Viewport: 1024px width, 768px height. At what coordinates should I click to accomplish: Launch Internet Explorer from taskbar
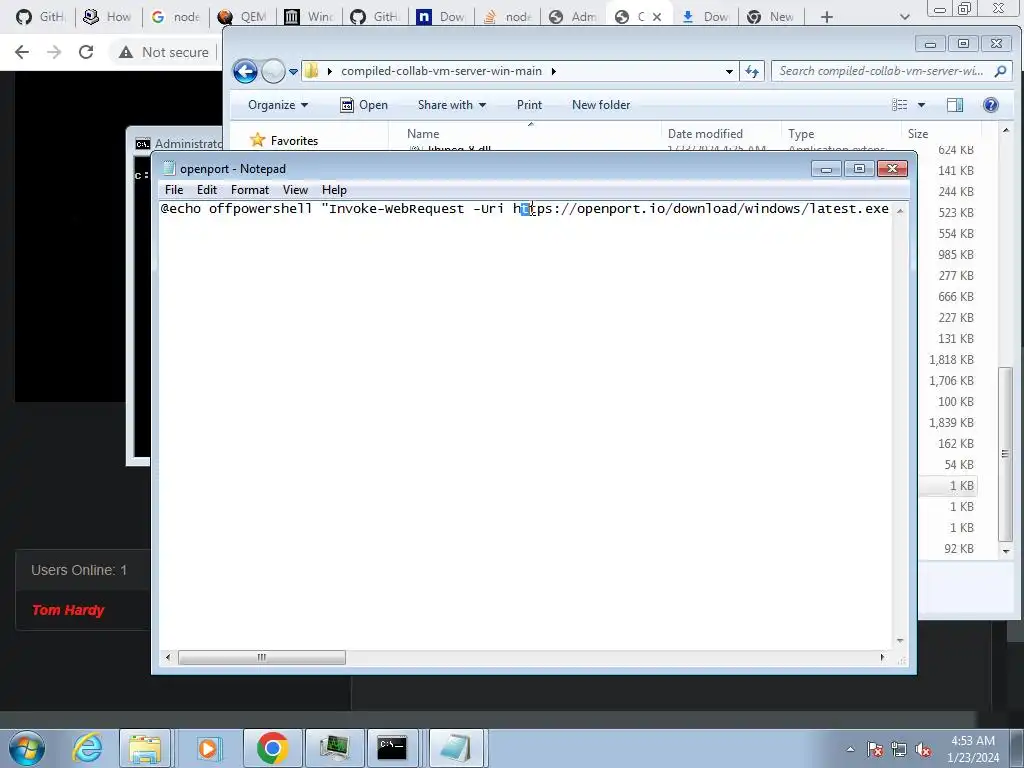pyautogui.click(x=87, y=748)
